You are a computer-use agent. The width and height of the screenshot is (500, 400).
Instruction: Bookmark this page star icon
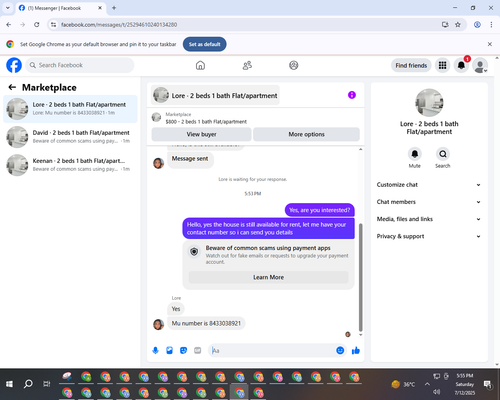(x=458, y=25)
